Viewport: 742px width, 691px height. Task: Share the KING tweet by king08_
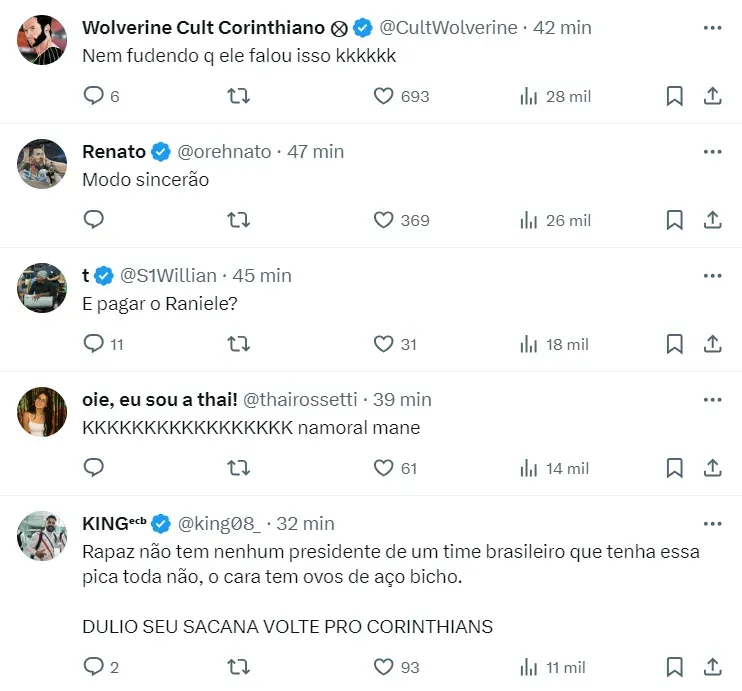click(x=713, y=667)
